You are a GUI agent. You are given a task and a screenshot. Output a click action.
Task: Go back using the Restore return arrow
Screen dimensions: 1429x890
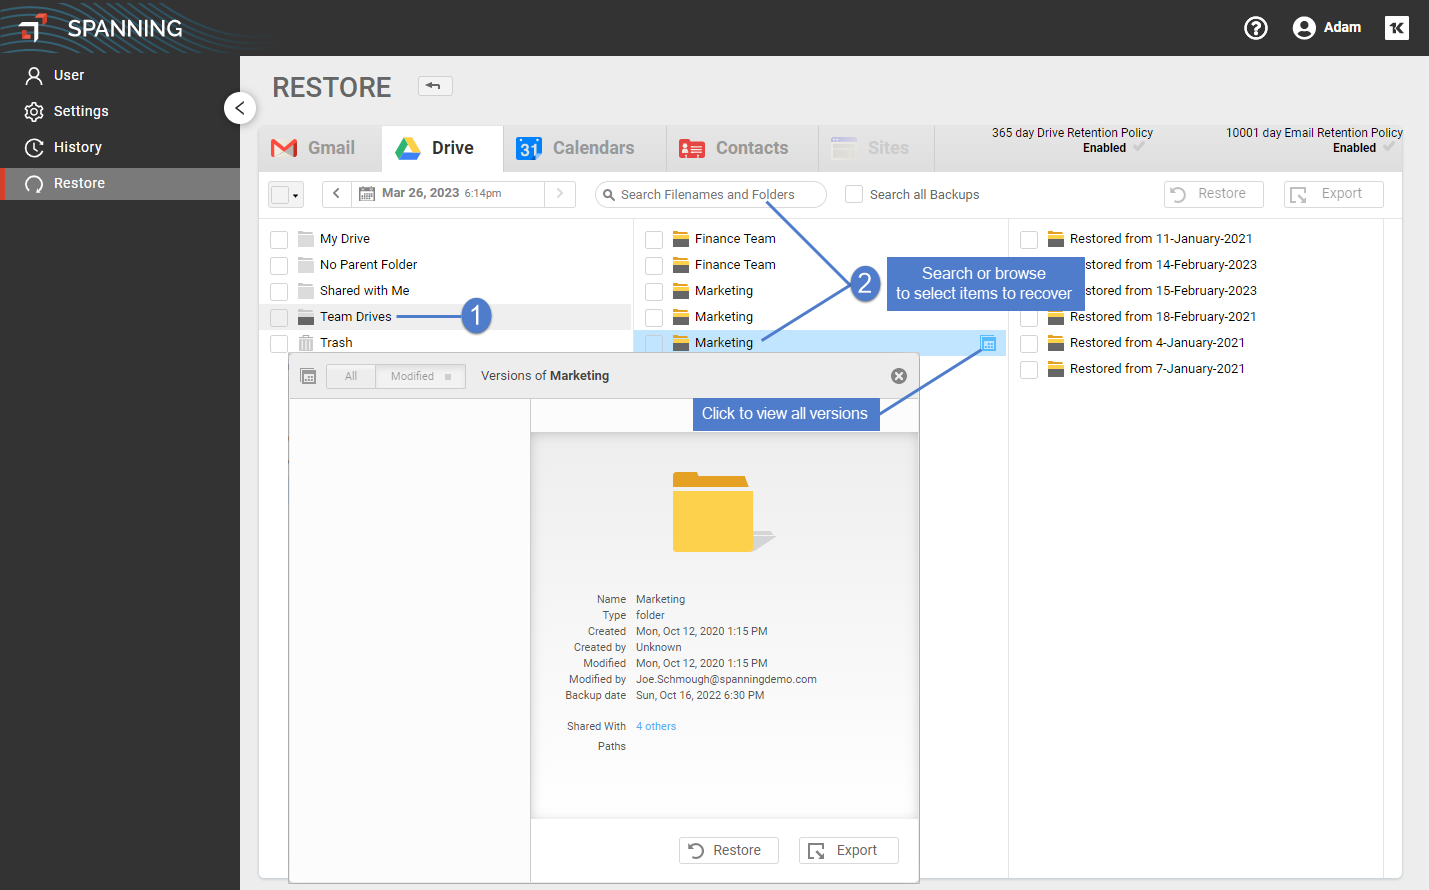[x=435, y=86]
